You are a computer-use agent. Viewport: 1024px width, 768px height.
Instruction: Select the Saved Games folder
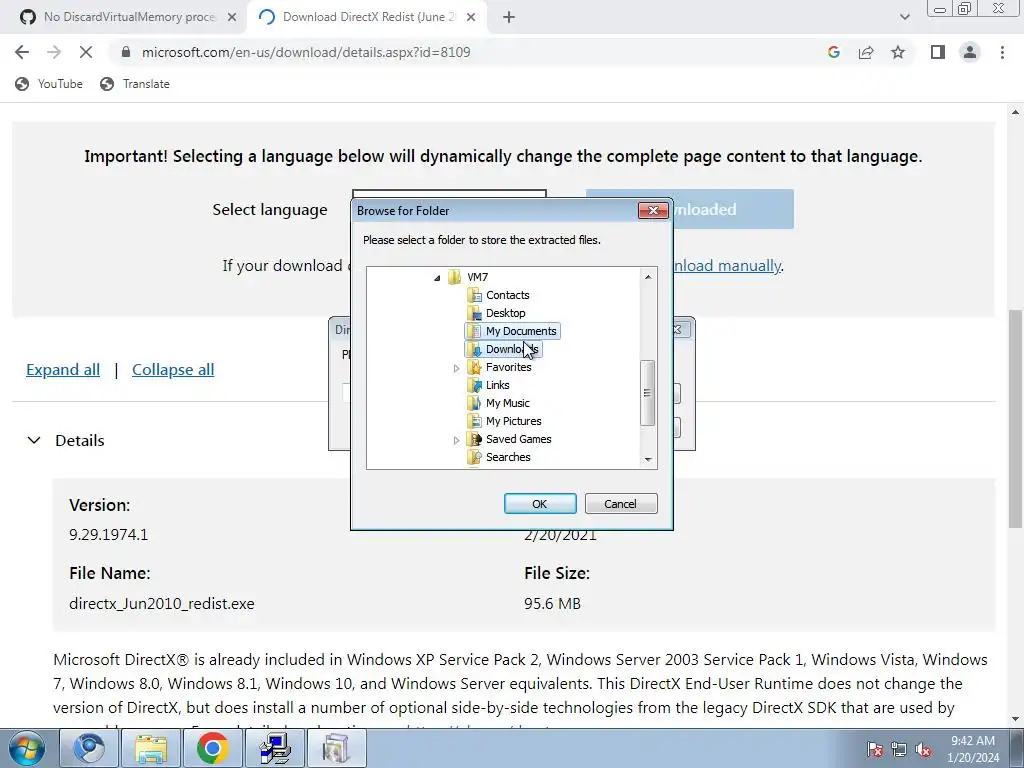click(519, 439)
